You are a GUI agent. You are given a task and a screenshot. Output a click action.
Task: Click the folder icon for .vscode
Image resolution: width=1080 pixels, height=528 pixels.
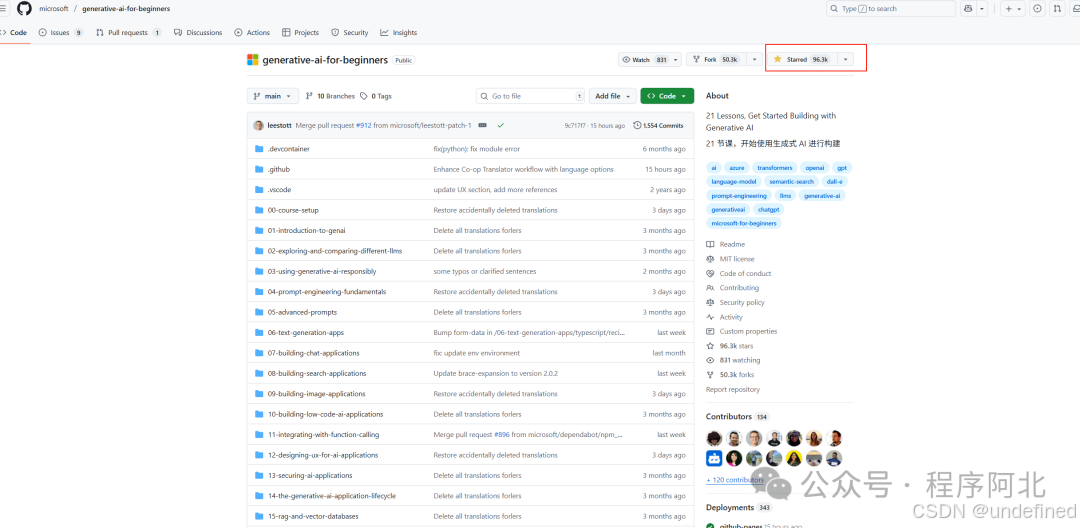click(x=259, y=189)
